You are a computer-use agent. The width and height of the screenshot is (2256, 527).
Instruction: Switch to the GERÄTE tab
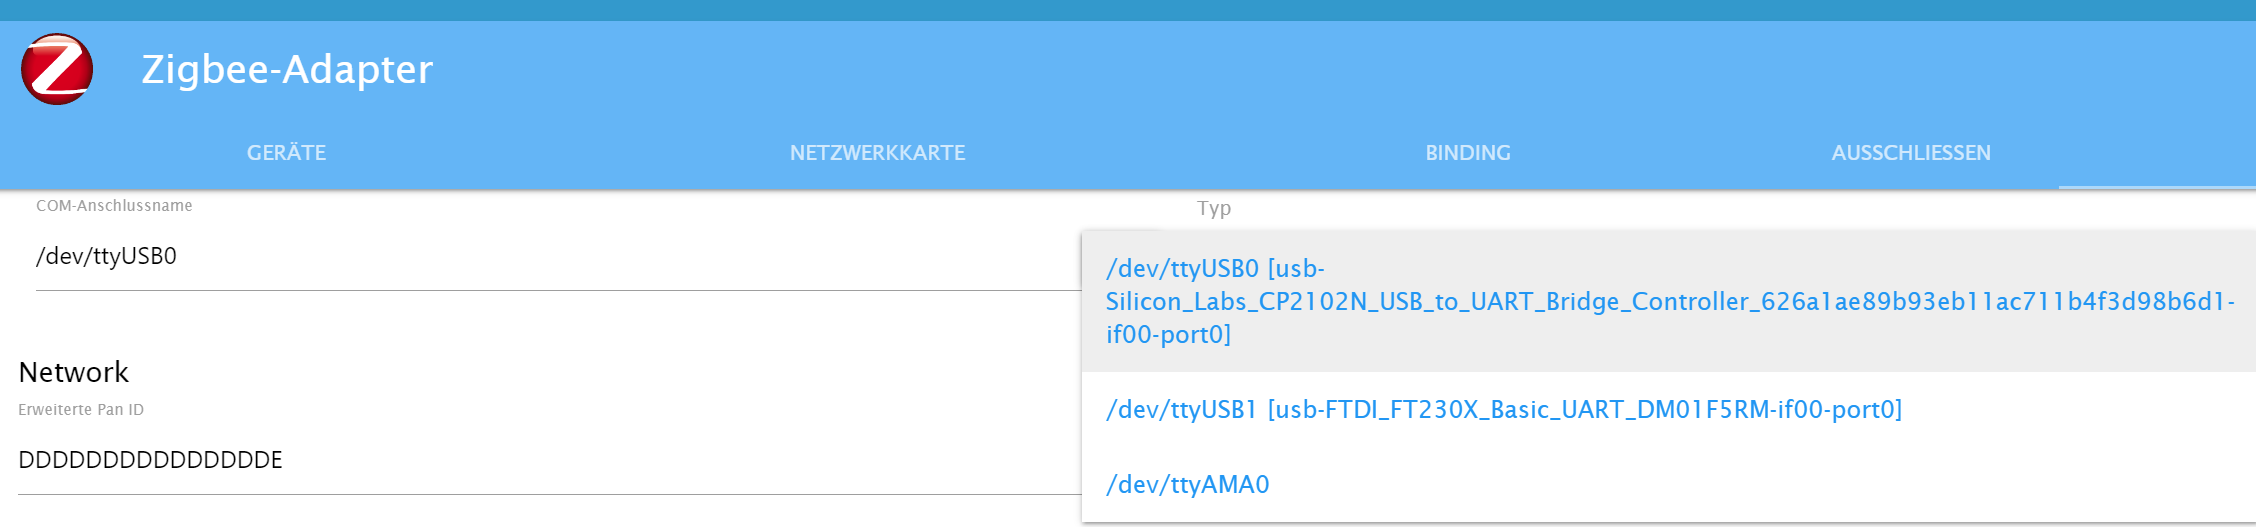pyautogui.click(x=286, y=153)
